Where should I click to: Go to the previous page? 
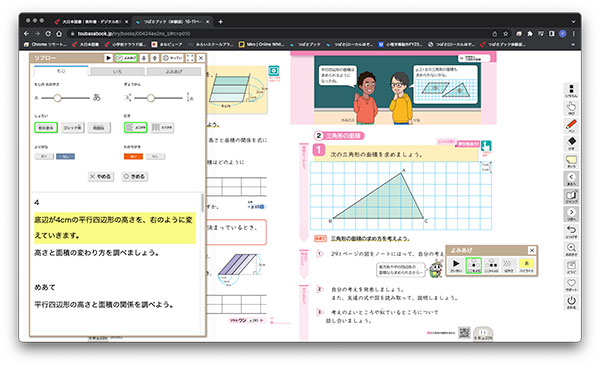pyautogui.click(x=571, y=179)
